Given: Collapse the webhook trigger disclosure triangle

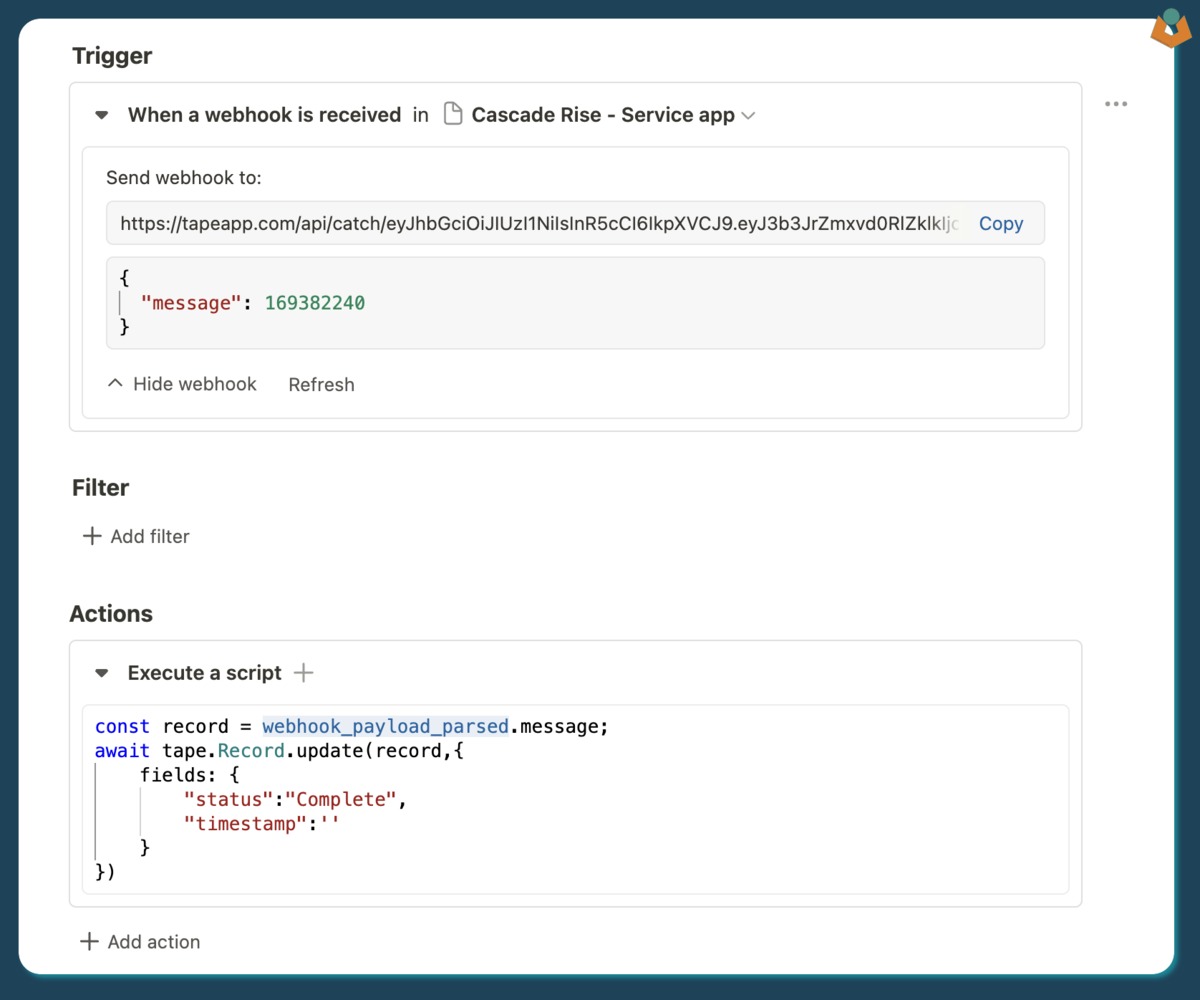Looking at the screenshot, I should pyautogui.click(x=101, y=115).
